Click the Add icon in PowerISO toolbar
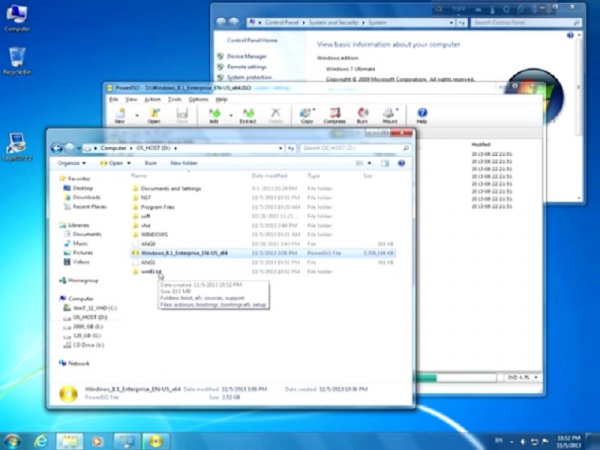The height and width of the screenshot is (450, 600). click(x=214, y=115)
